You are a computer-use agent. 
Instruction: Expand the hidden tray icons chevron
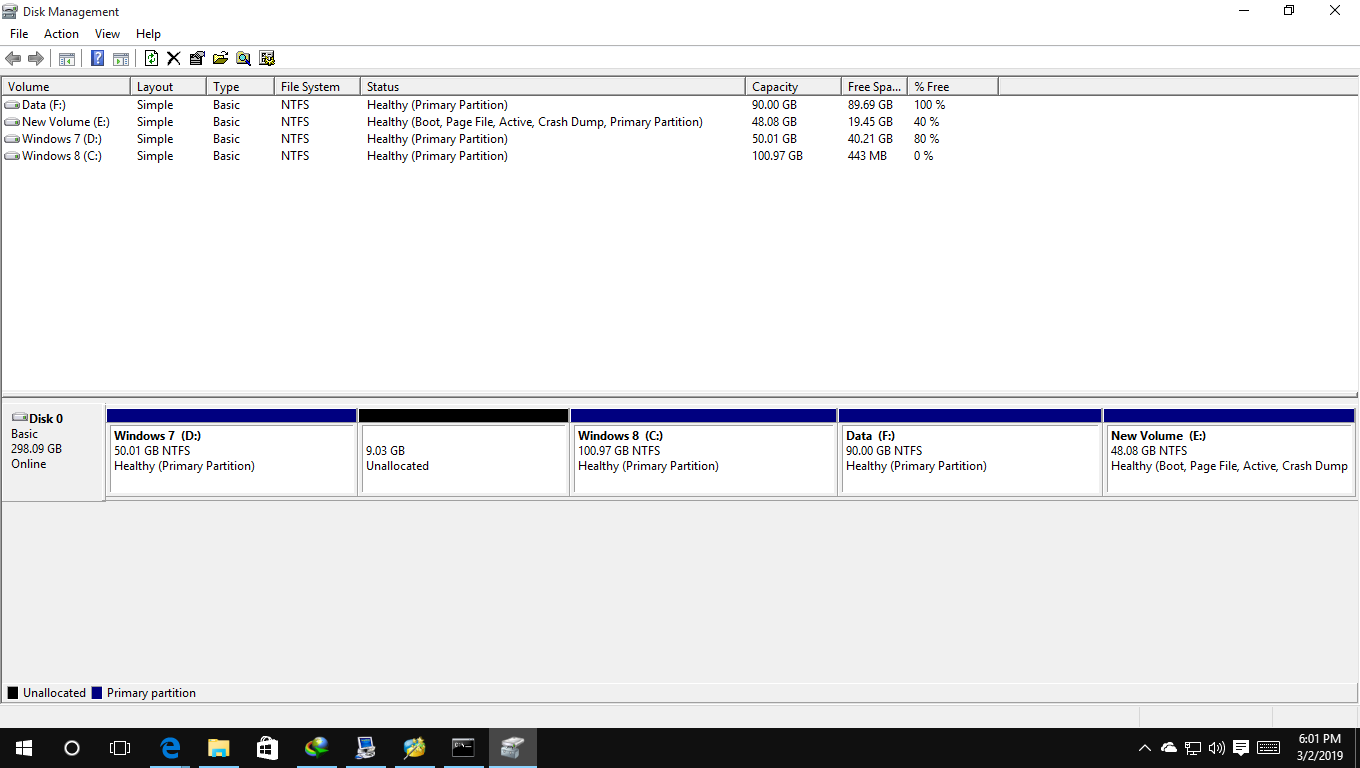pos(1145,748)
